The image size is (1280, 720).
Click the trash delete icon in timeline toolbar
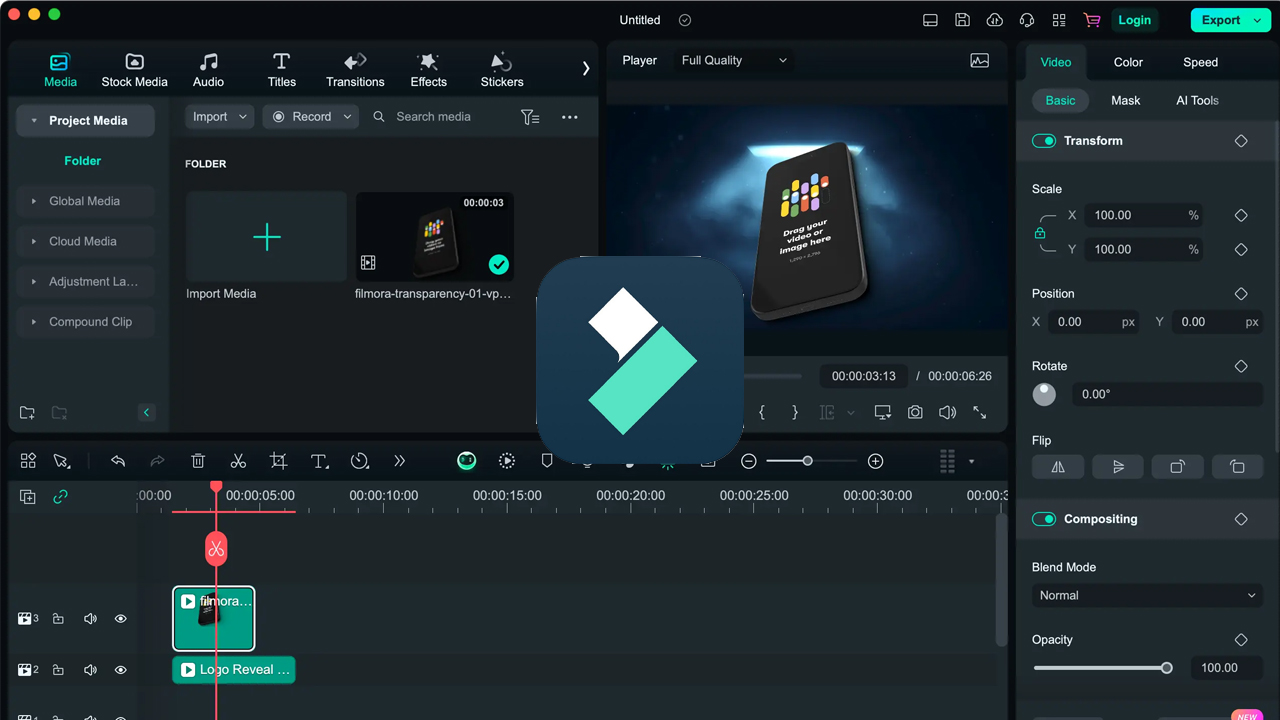point(198,461)
